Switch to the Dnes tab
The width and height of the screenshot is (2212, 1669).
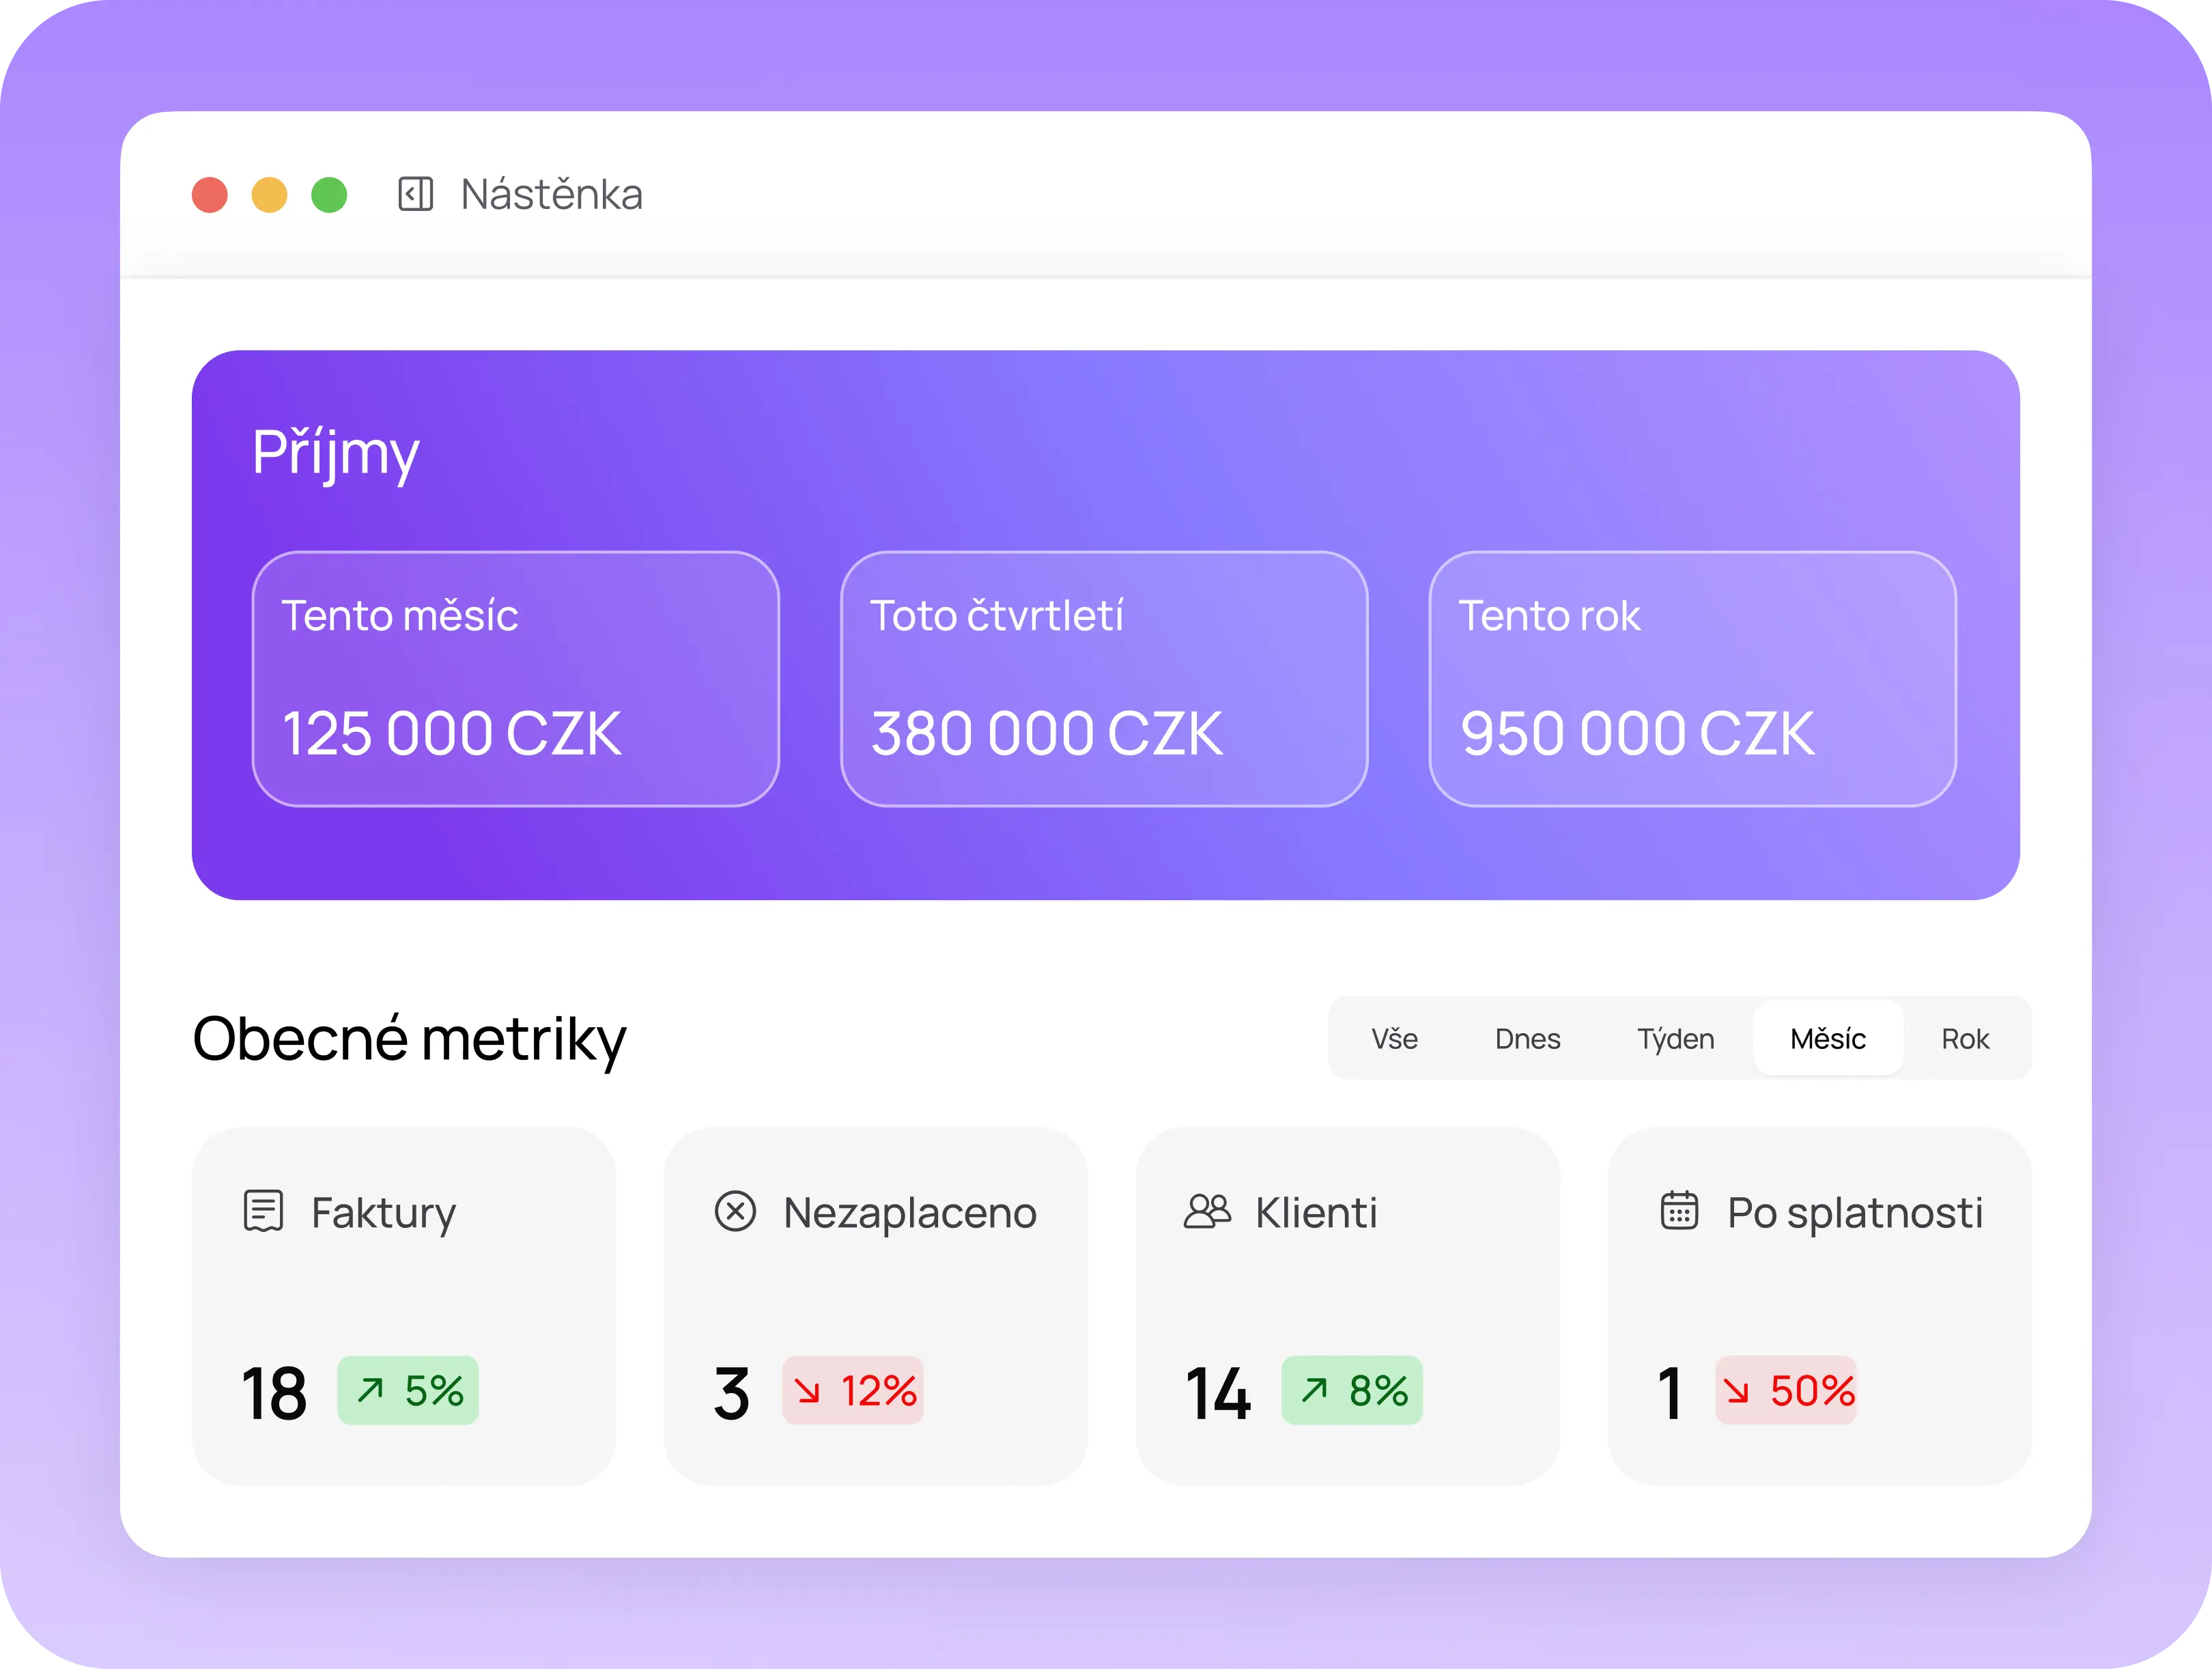tap(1527, 1039)
